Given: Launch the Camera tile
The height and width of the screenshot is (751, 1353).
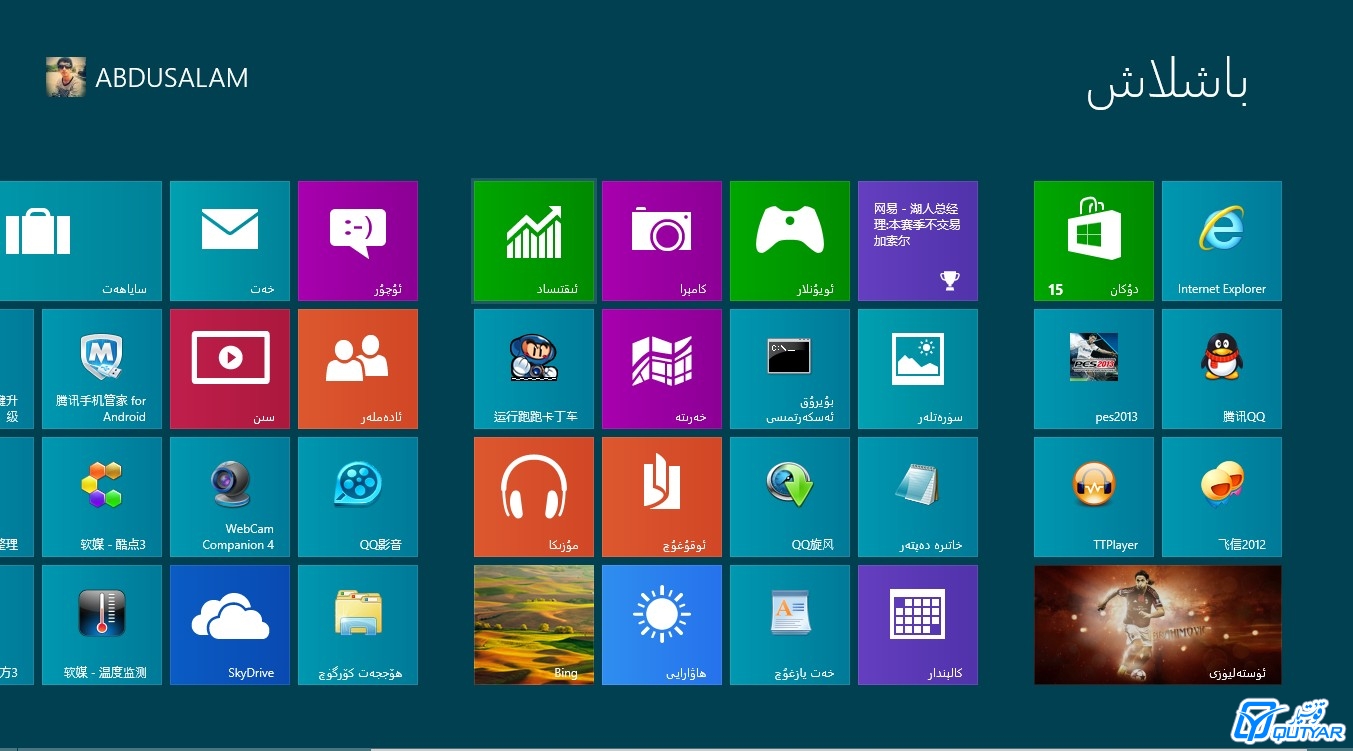Looking at the screenshot, I should [662, 241].
